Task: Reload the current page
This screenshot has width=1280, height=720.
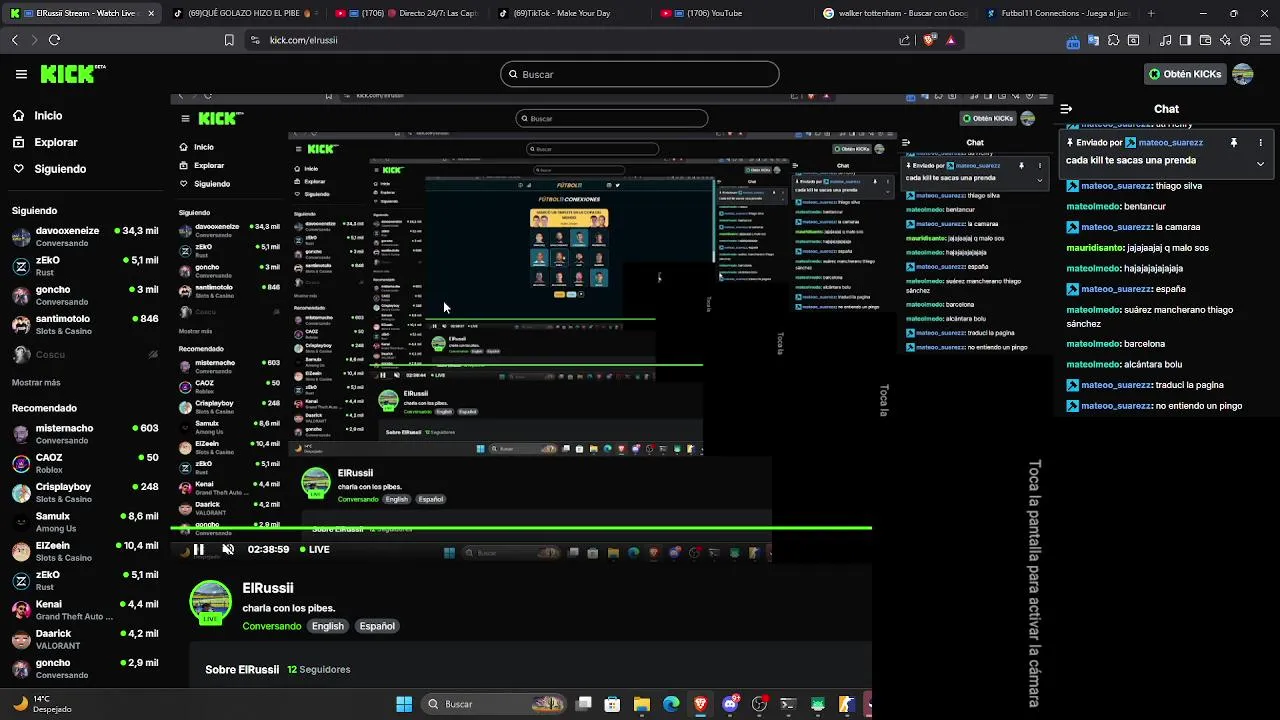Action: 54,40
